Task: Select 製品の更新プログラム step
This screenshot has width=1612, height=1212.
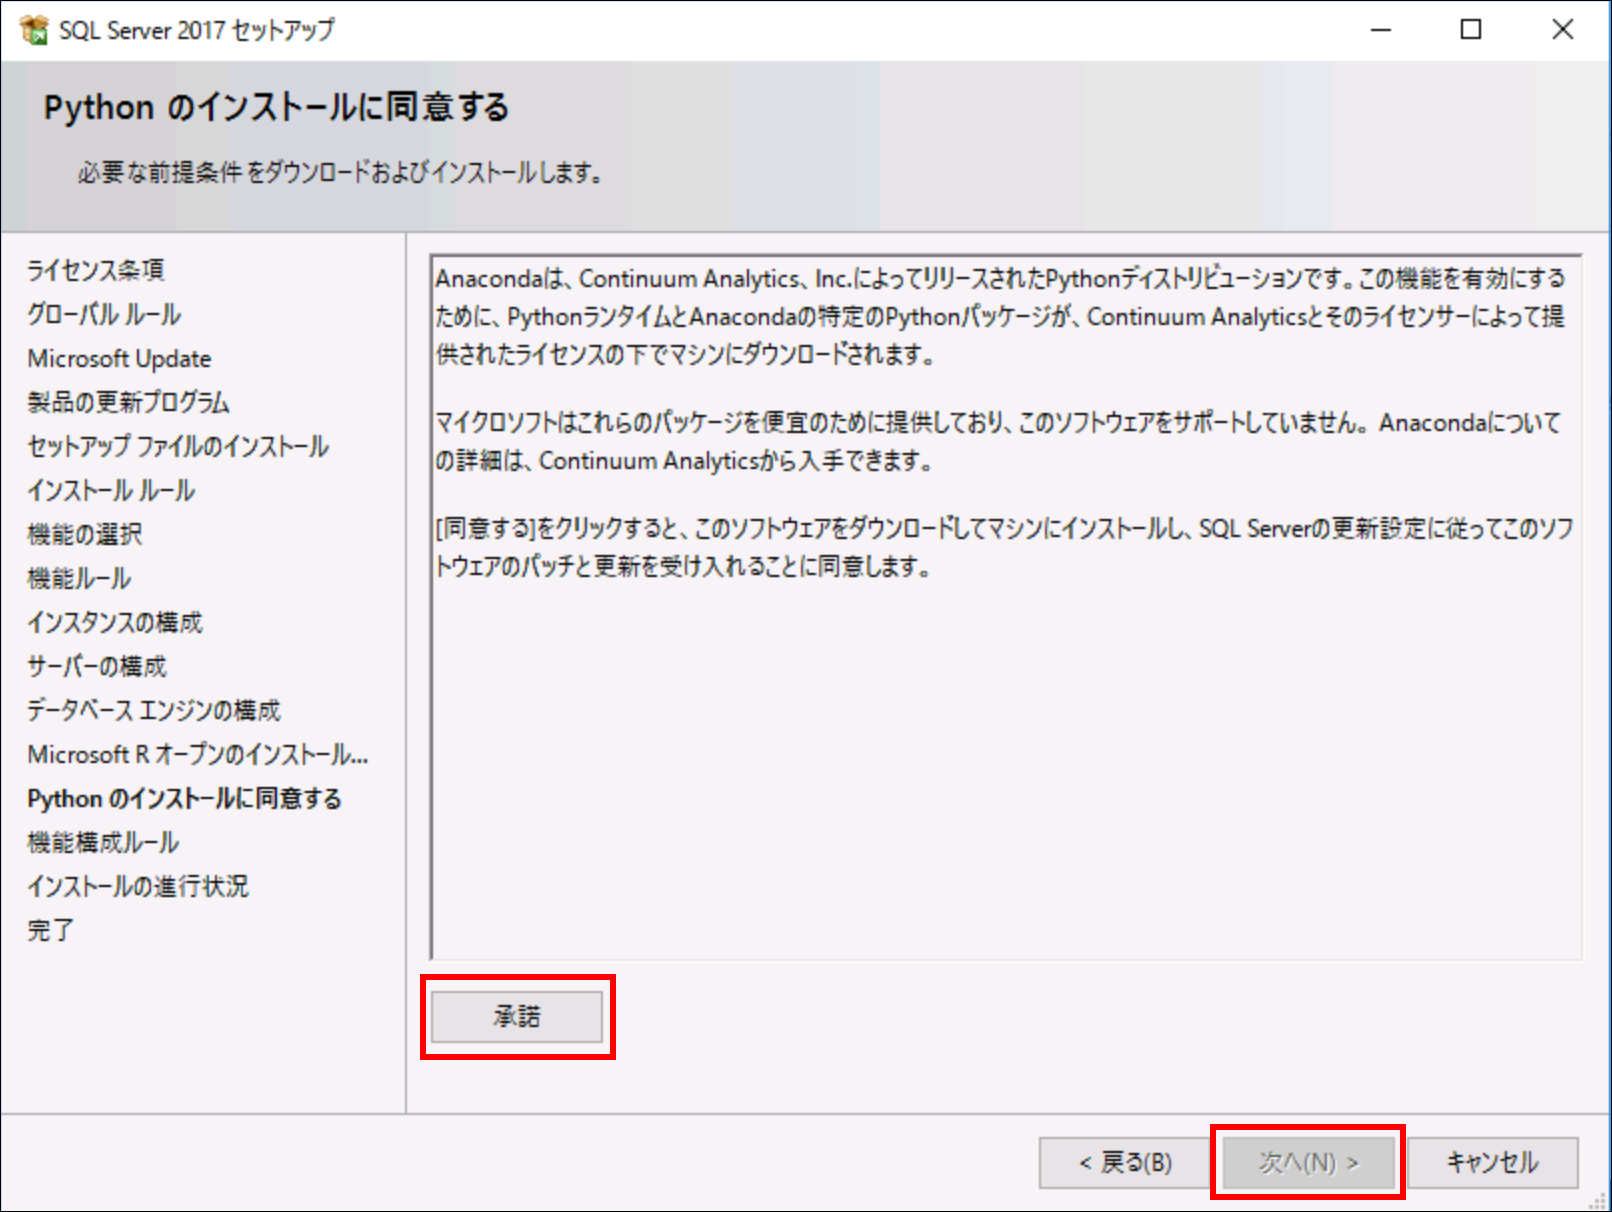Action: [128, 402]
